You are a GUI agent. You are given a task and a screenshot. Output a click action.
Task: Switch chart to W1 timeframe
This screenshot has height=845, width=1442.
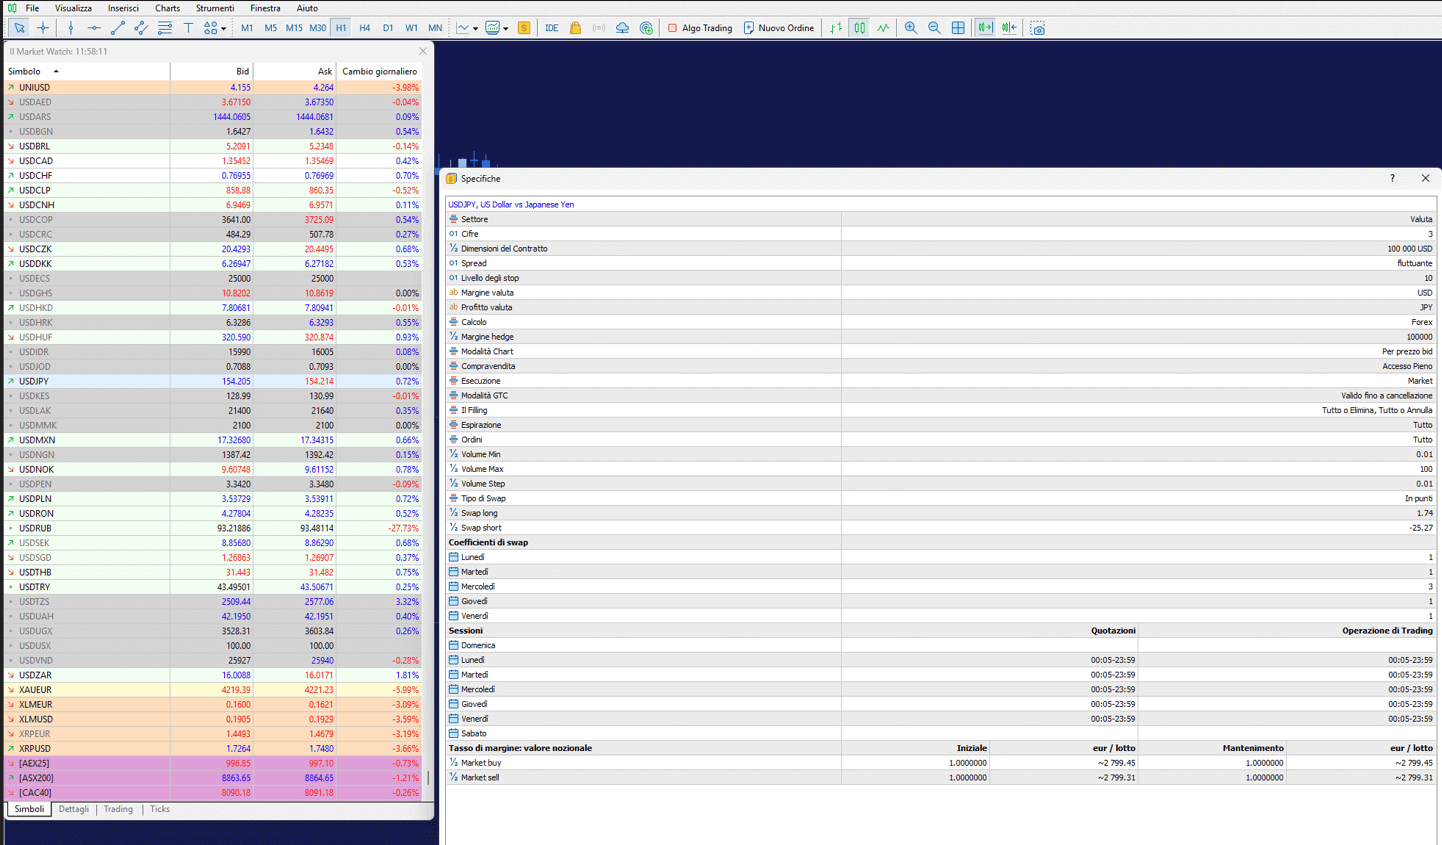pyautogui.click(x=411, y=28)
